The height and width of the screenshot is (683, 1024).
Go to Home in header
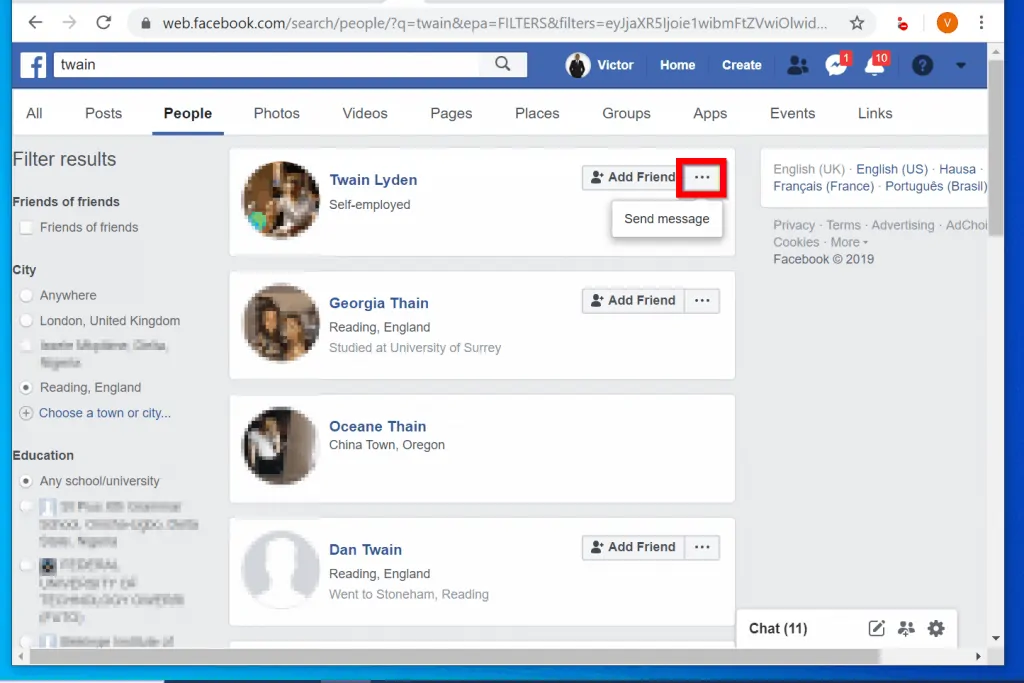(677, 65)
